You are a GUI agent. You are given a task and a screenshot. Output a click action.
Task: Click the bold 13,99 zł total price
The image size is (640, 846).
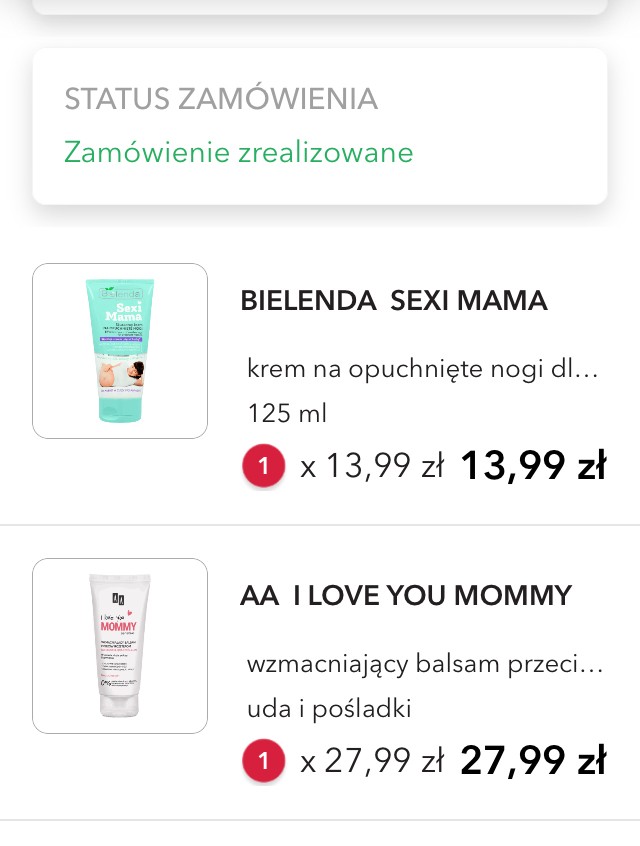coord(533,466)
